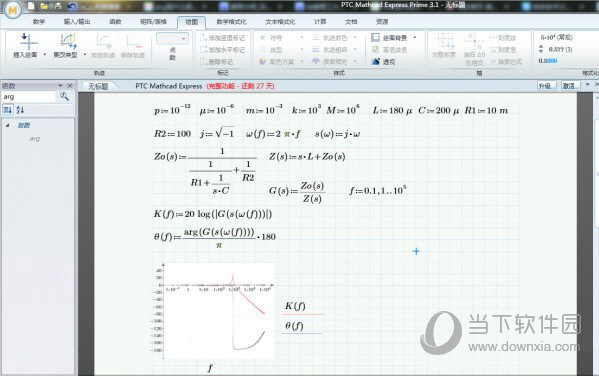Image resolution: width=599 pixels, height=376 pixels.
Task: Click the Remove Trace icon in the ribbon
Action: coord(133,41)
